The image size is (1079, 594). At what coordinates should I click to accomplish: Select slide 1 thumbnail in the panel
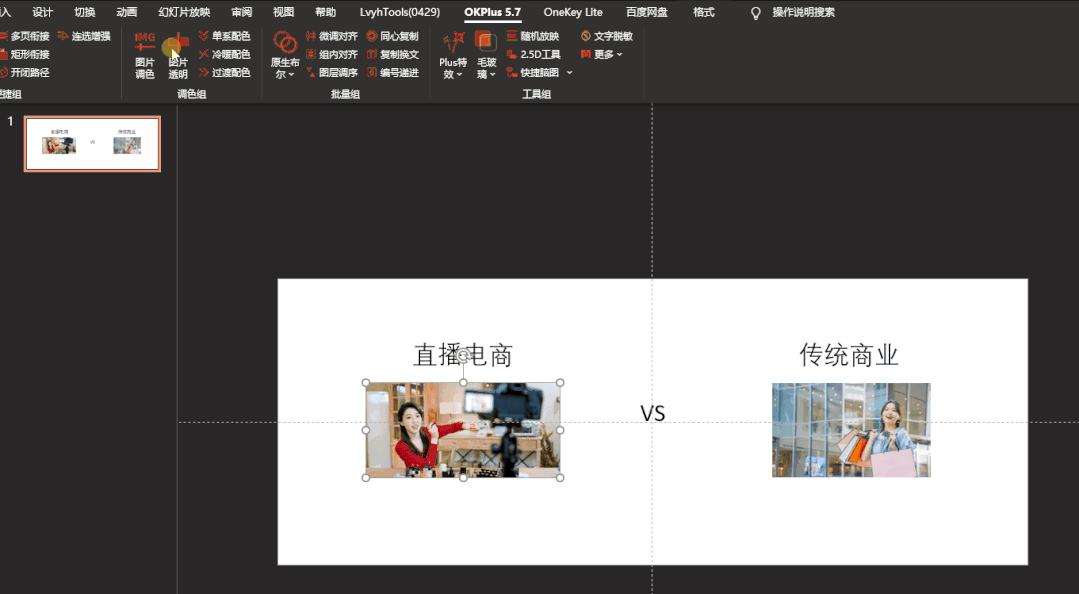(92, 143)
